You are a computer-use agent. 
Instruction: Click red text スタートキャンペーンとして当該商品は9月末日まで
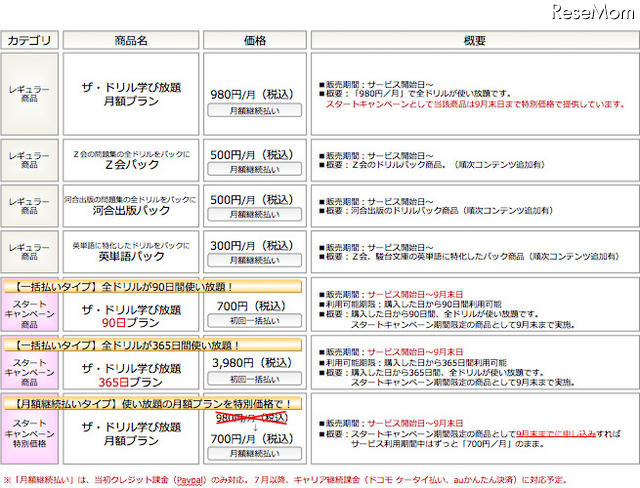[475, 104]
